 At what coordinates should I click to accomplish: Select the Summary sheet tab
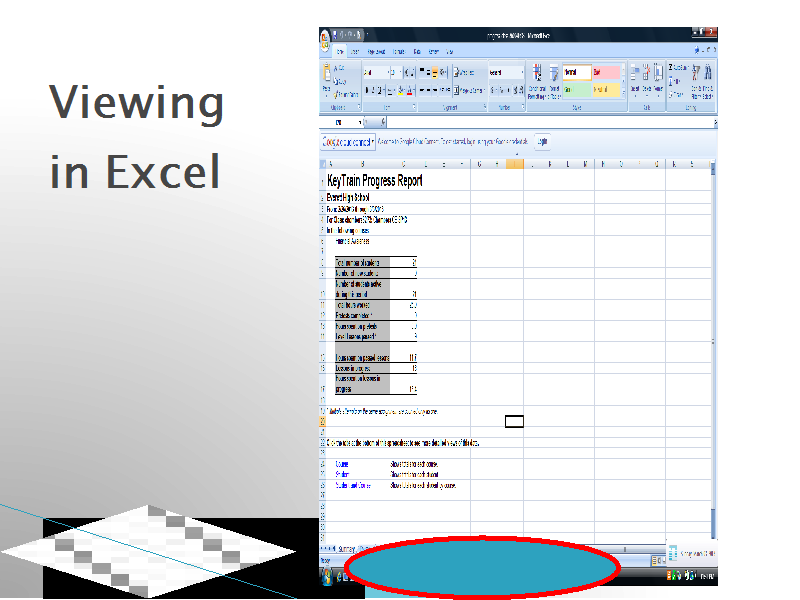click(x=346, y=549)
